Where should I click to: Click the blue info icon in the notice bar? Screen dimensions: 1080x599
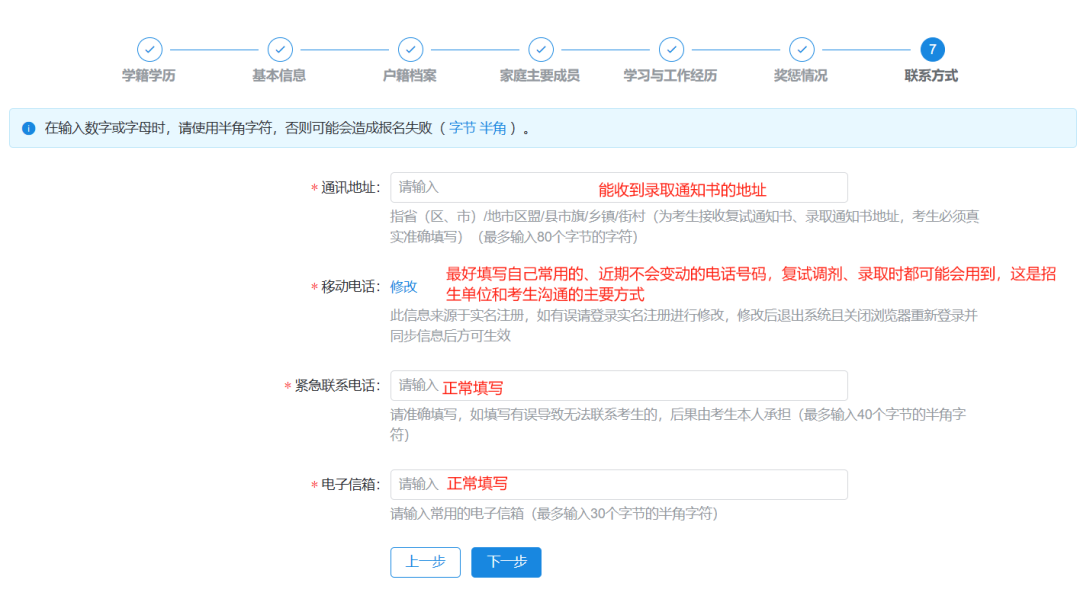[x=28, y=129]
